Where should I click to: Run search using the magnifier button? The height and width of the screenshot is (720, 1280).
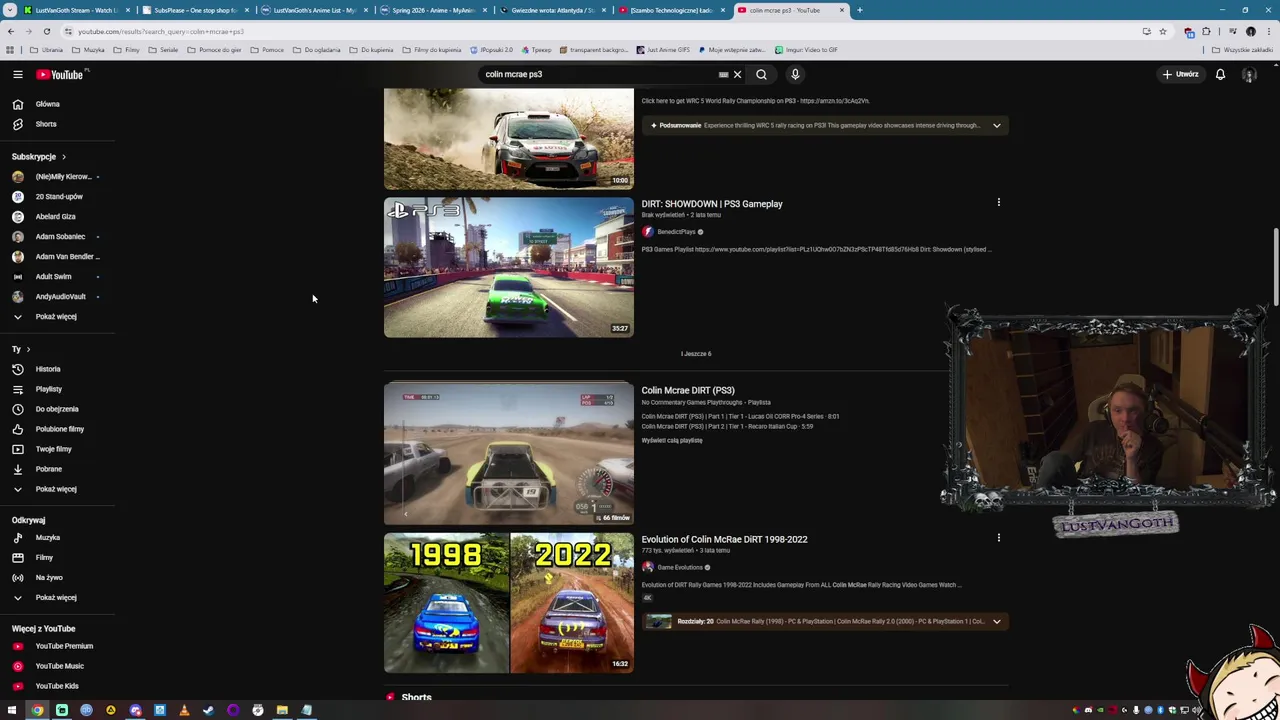pos(761,74)
